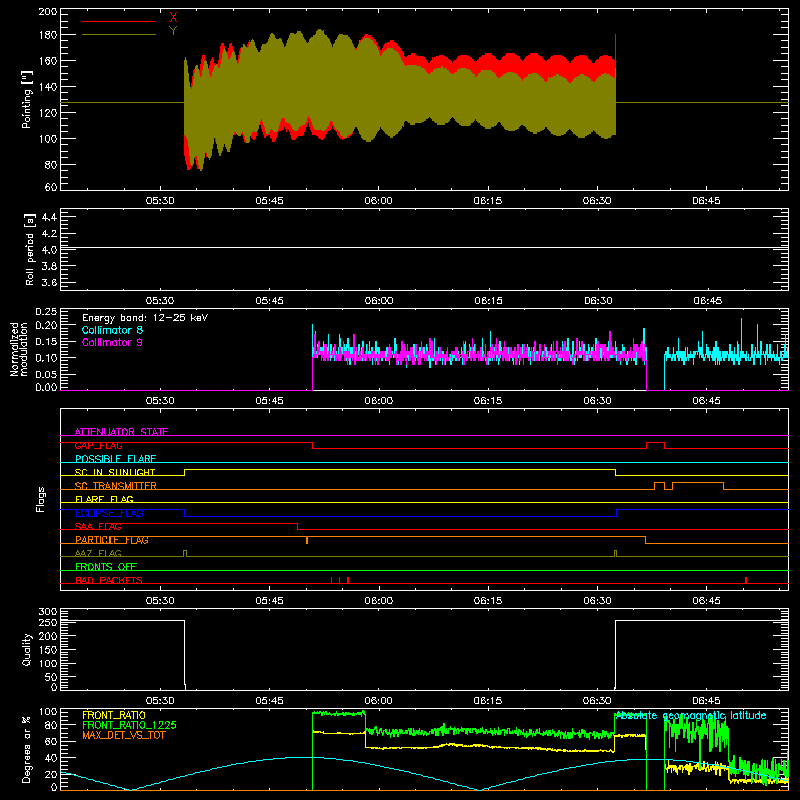This screenshot has width=800, height=800.
Task: Click the 05:45 tick label under Quality plot
Action: (x=269, y=701)
